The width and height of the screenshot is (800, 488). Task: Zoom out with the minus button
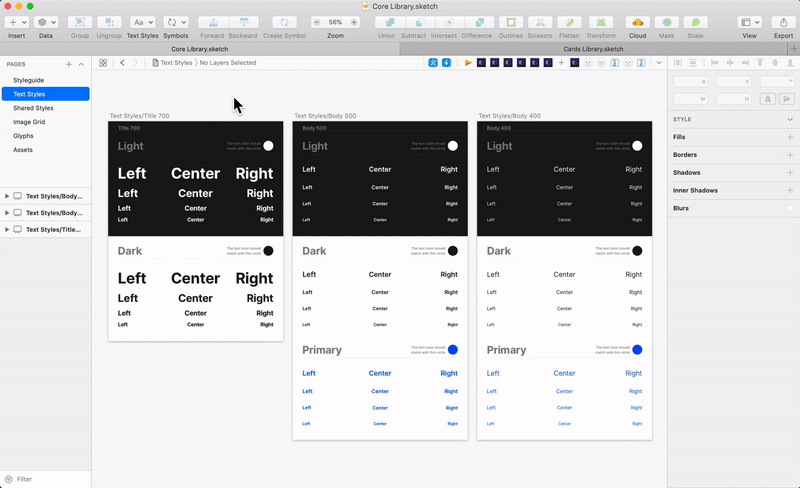pos(317,22)
